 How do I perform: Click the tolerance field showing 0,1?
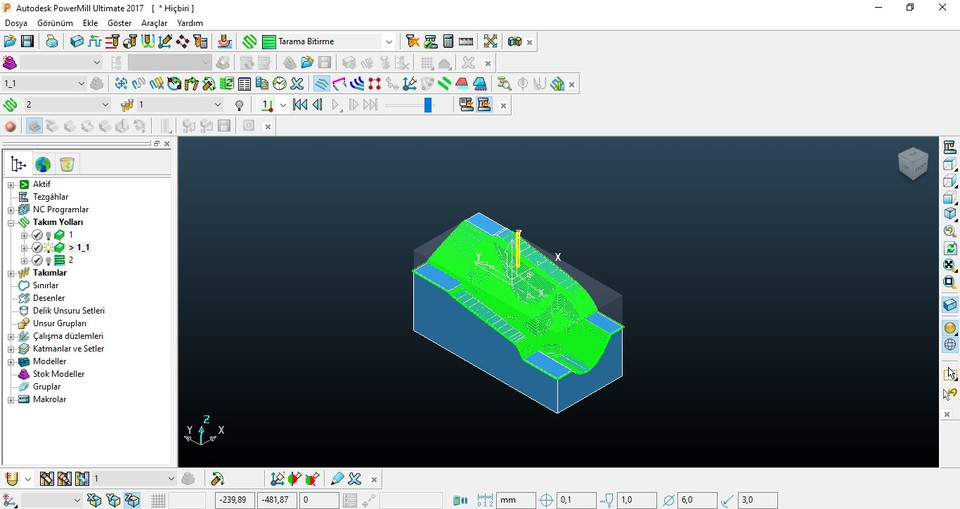point(576,500)
